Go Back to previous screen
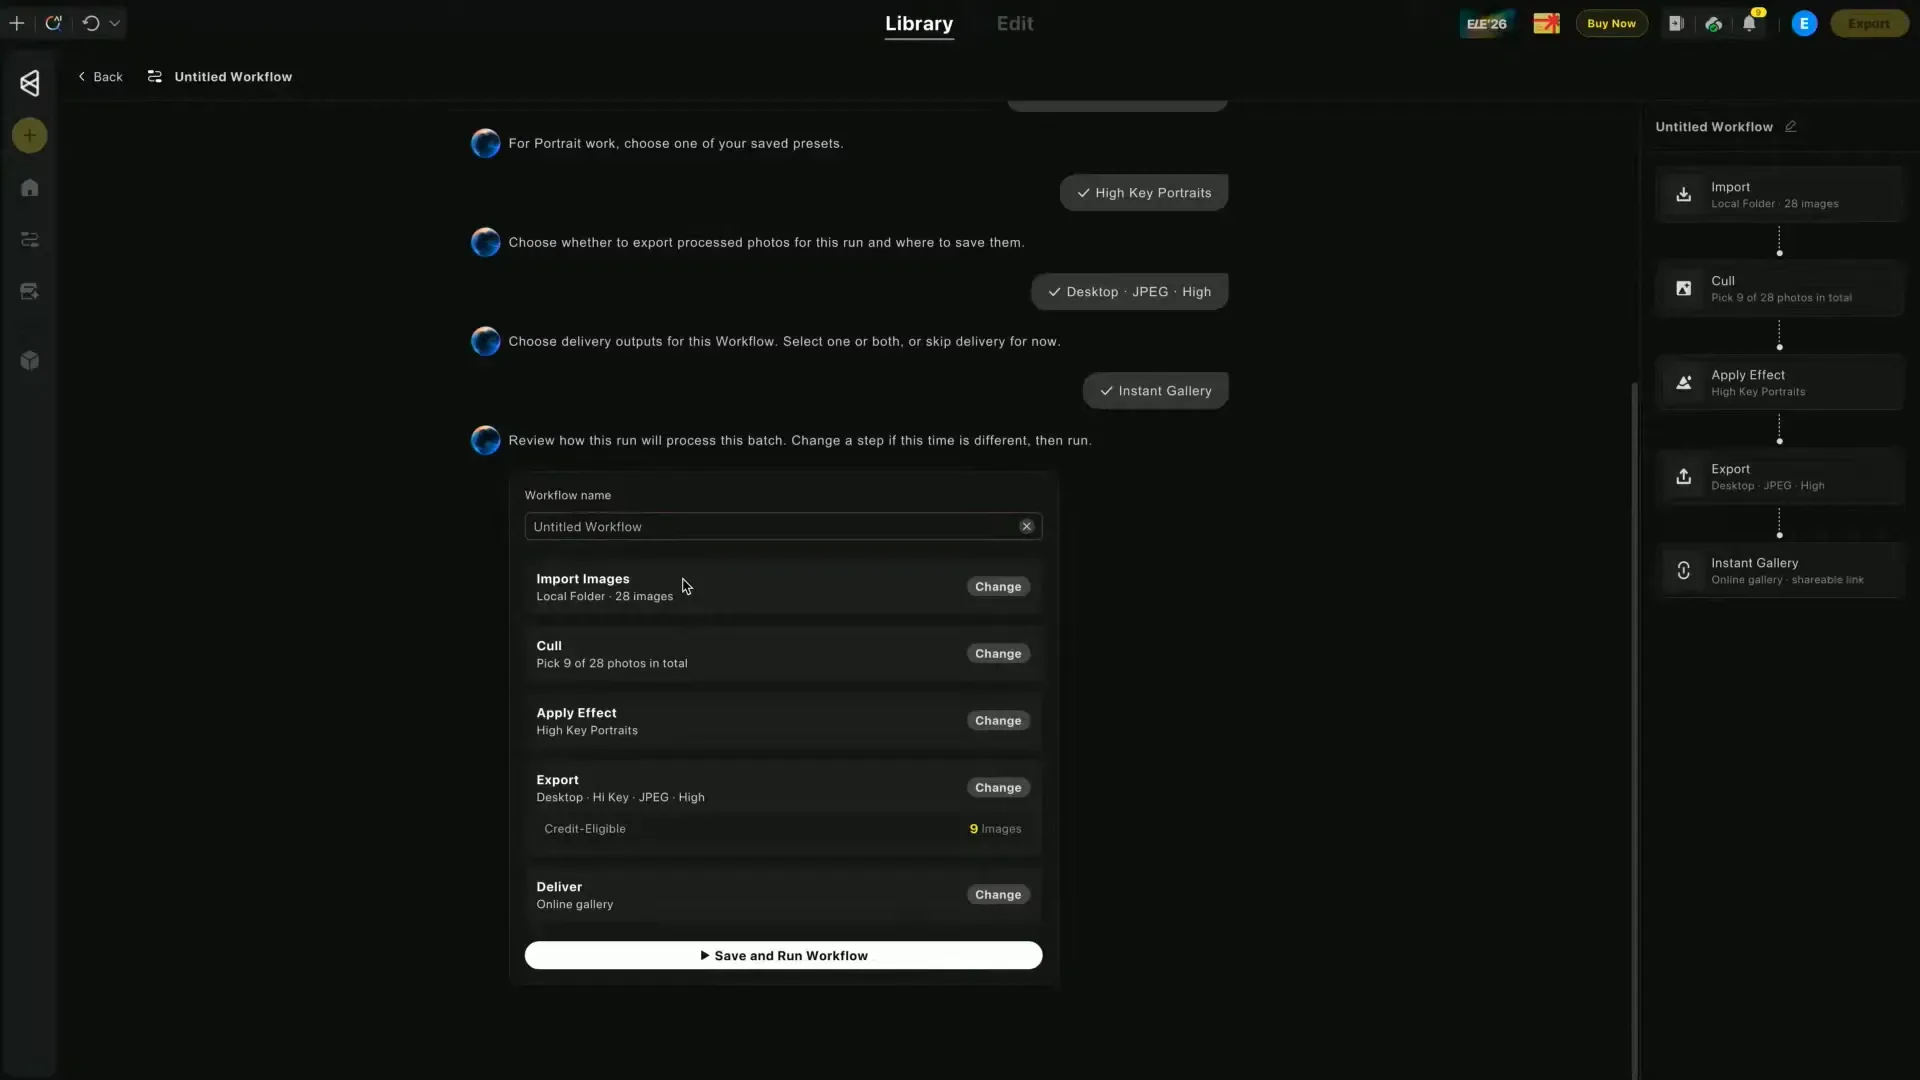The width and height of the screenshot is (1920, 1080). 100,76
